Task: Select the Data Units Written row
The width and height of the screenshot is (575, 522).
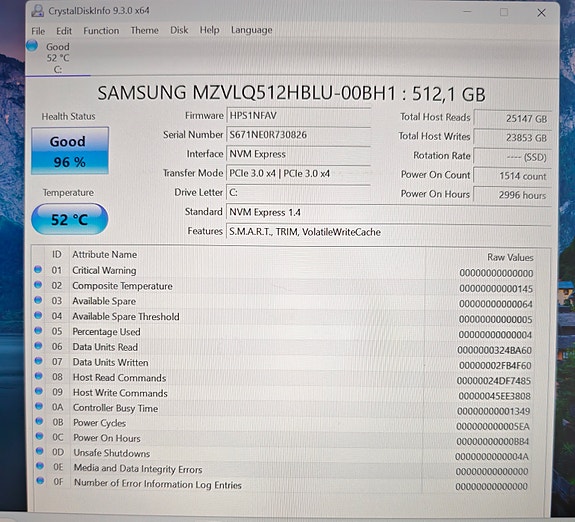Action: coord(290,363)
